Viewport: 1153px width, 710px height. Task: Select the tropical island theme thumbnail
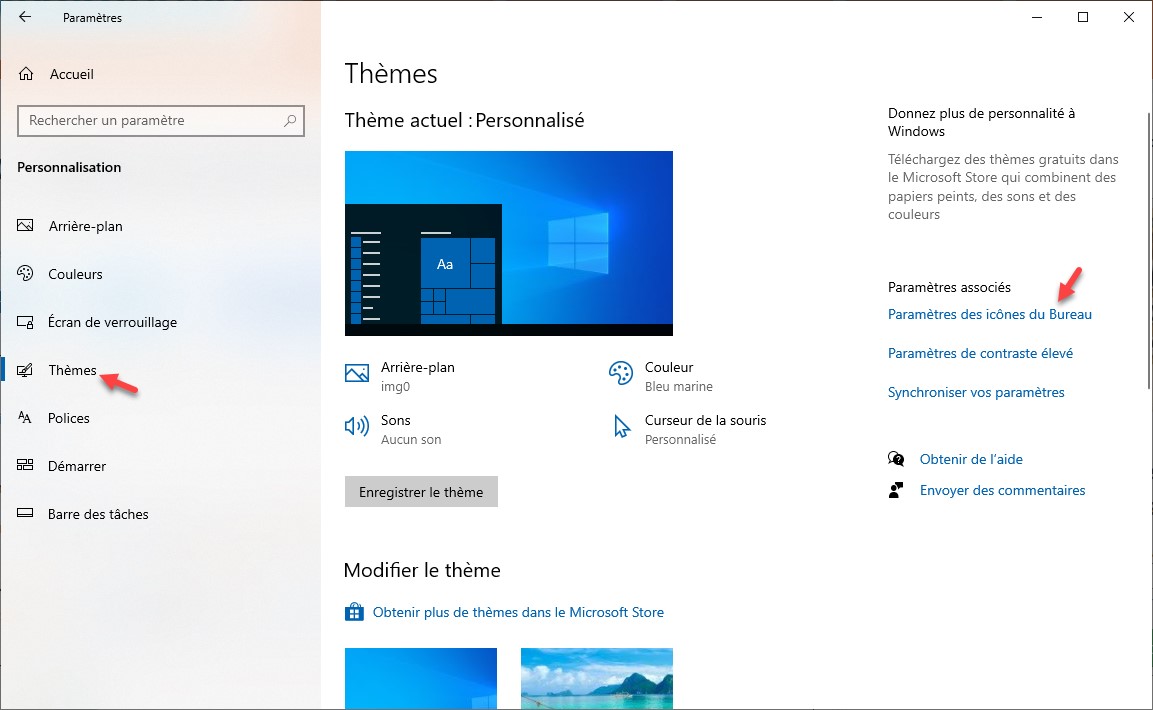pos(597,678)
